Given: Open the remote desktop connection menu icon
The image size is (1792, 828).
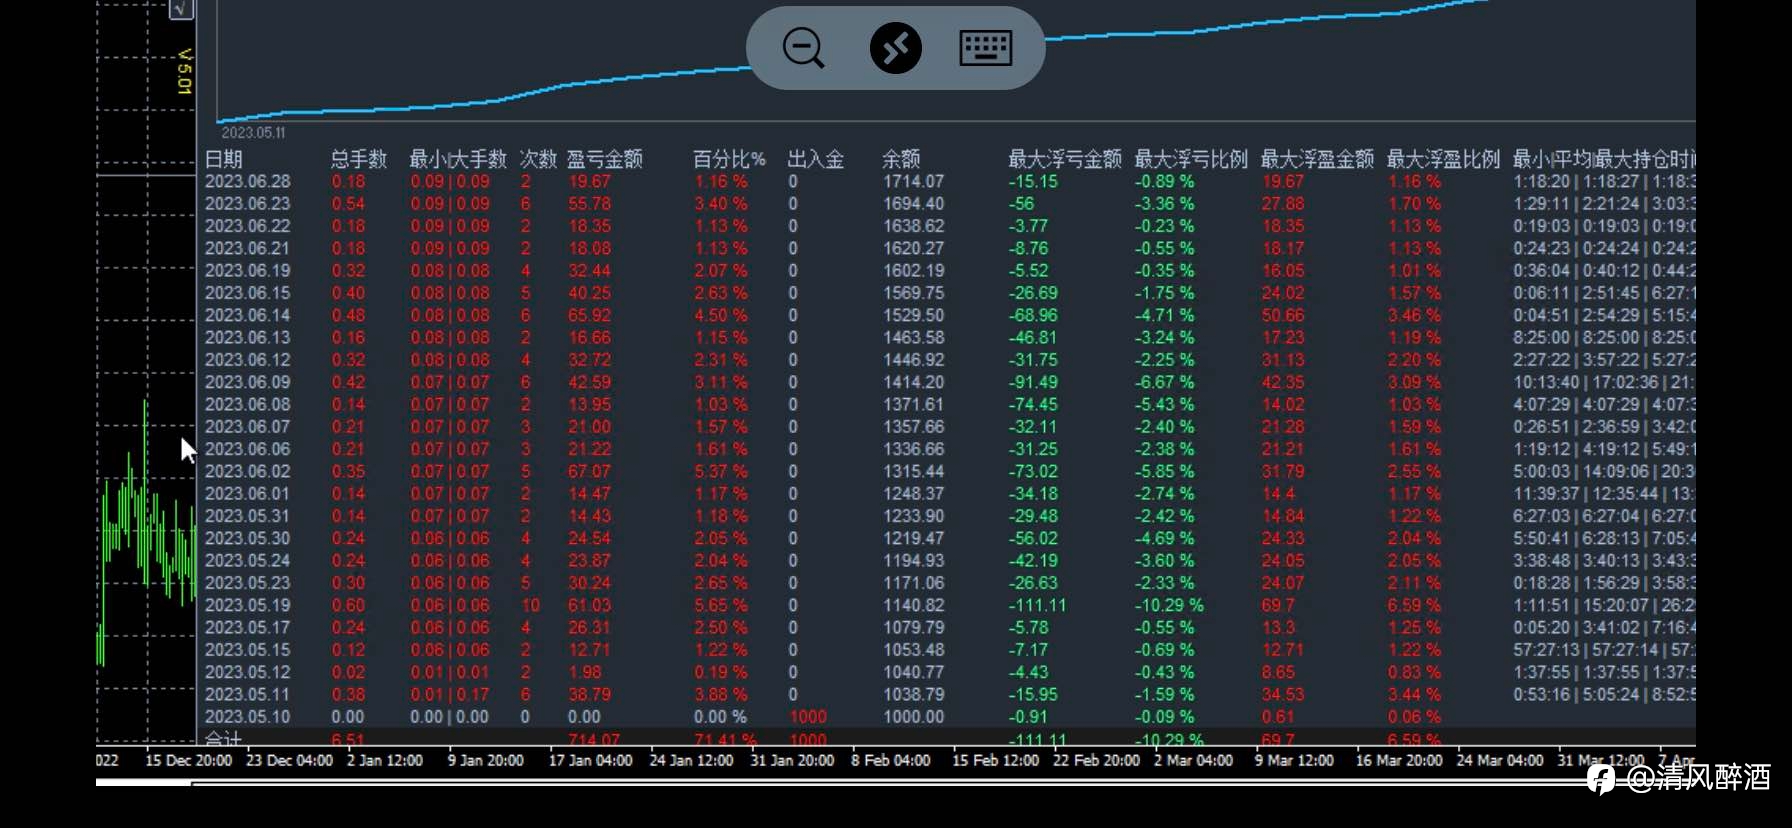Looking at the screenshot, I should (895, 48).
